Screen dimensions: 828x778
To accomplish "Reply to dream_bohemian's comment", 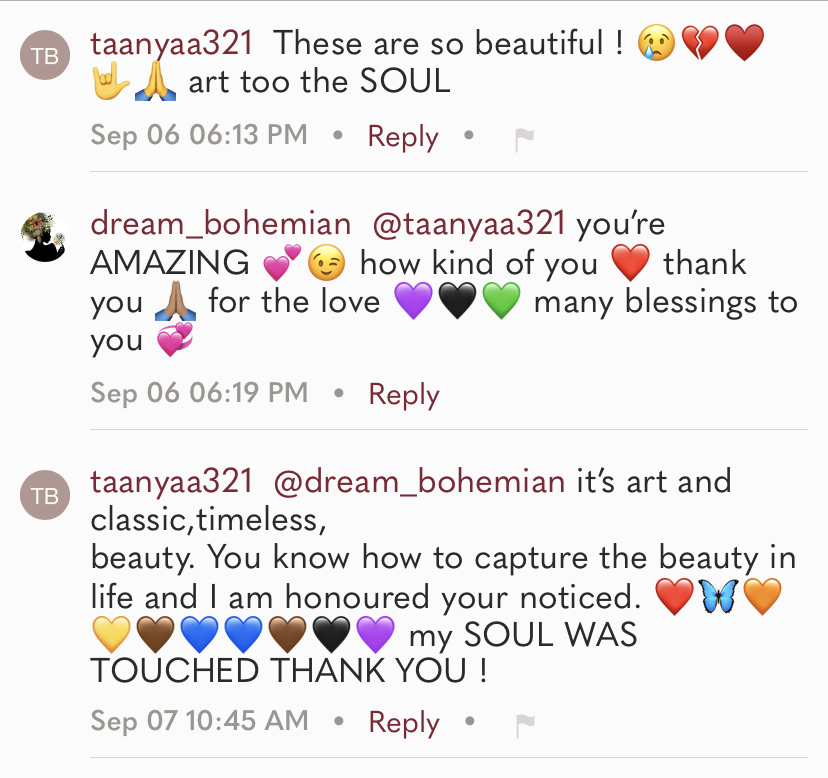I will (x=404, y=394).
